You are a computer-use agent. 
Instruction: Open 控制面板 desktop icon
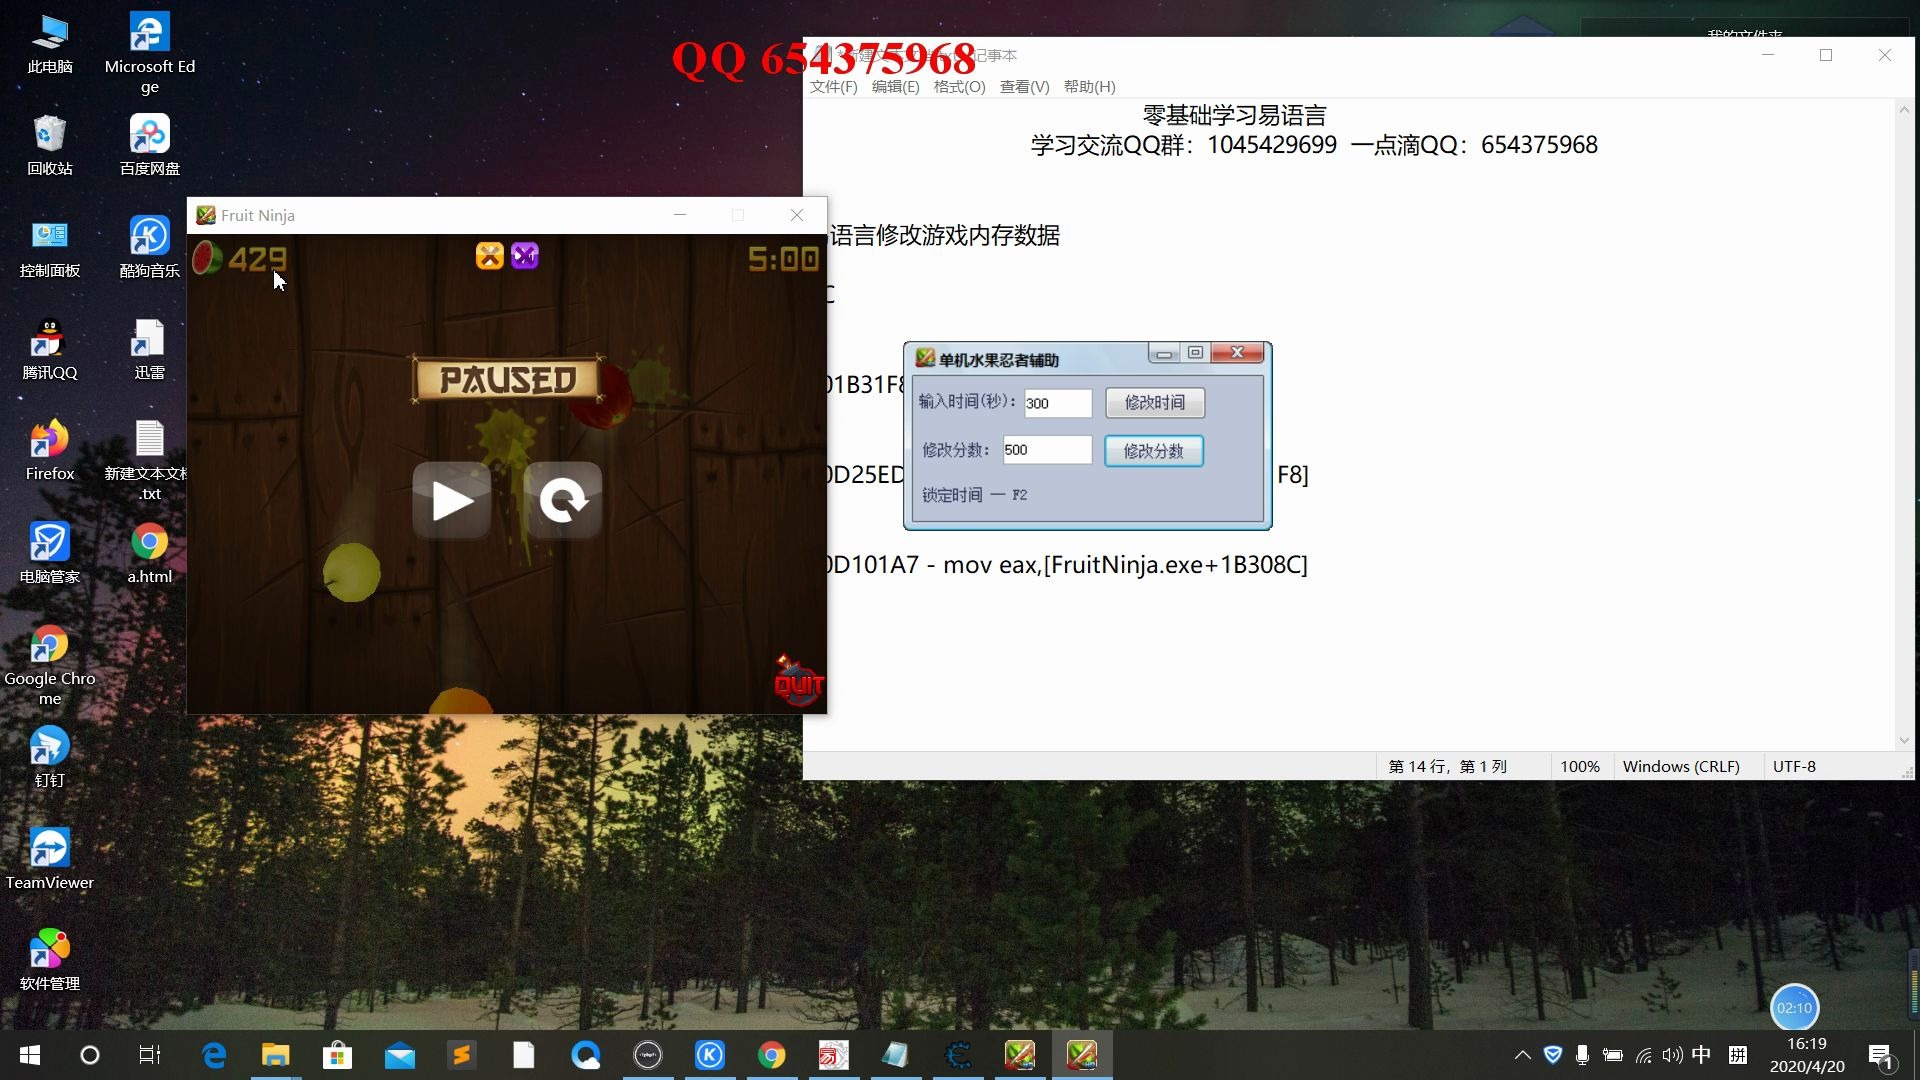[49, 248]
